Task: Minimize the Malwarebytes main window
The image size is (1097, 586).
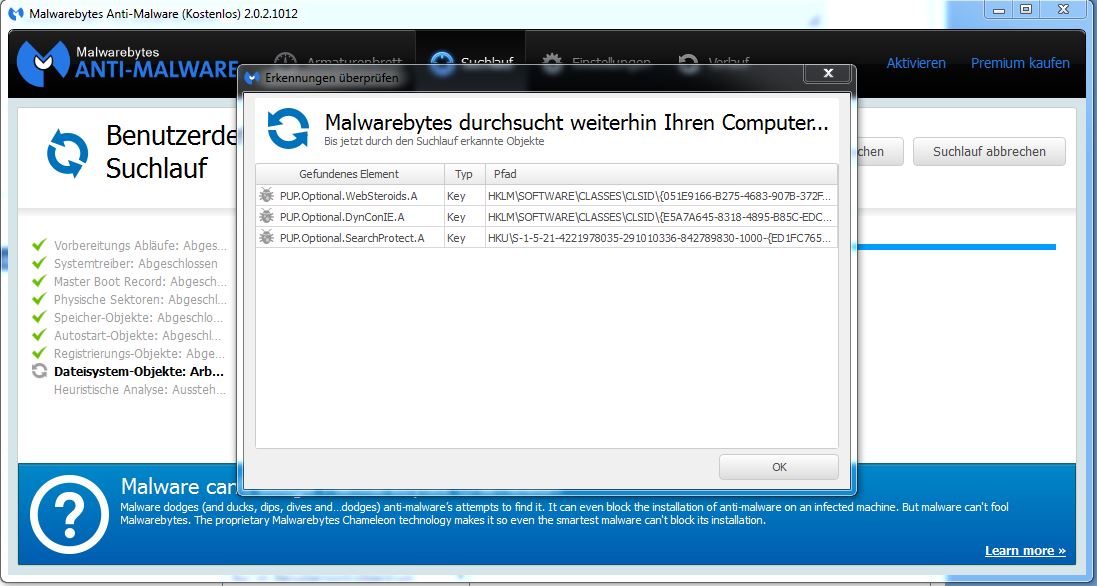Action: (x=999, y=10)
